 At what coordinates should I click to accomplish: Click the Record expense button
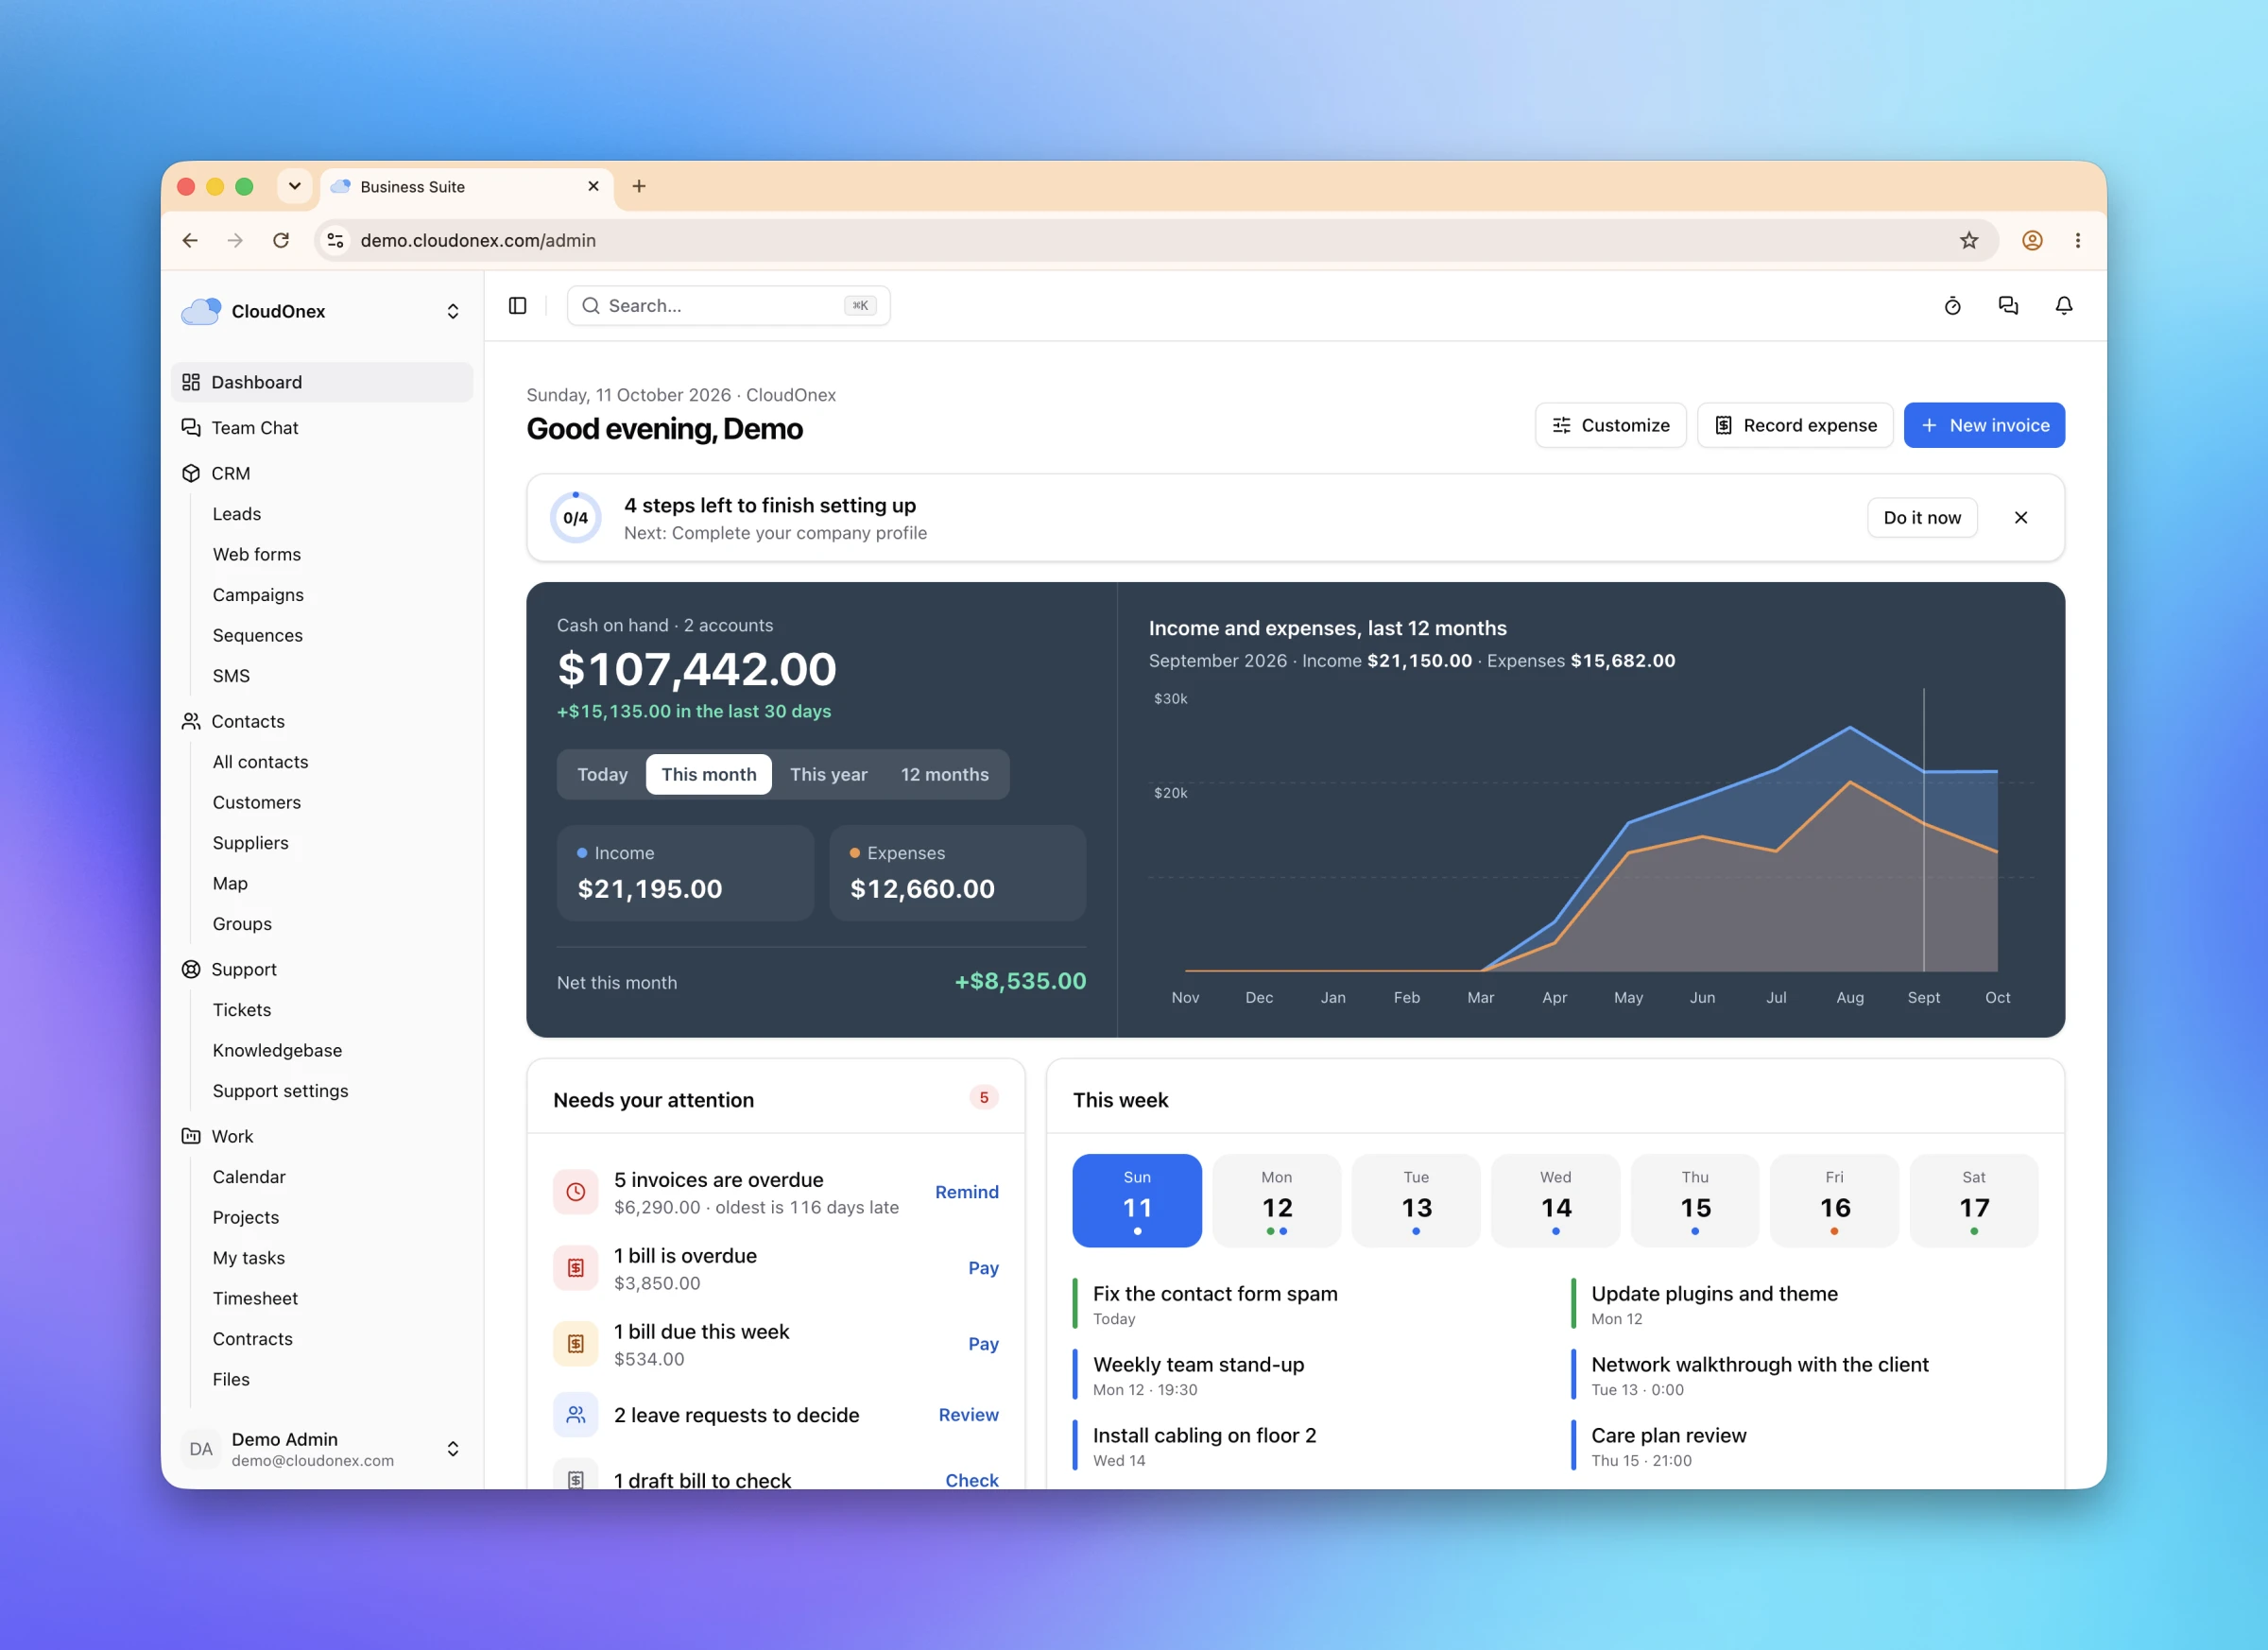(1795, 426)
